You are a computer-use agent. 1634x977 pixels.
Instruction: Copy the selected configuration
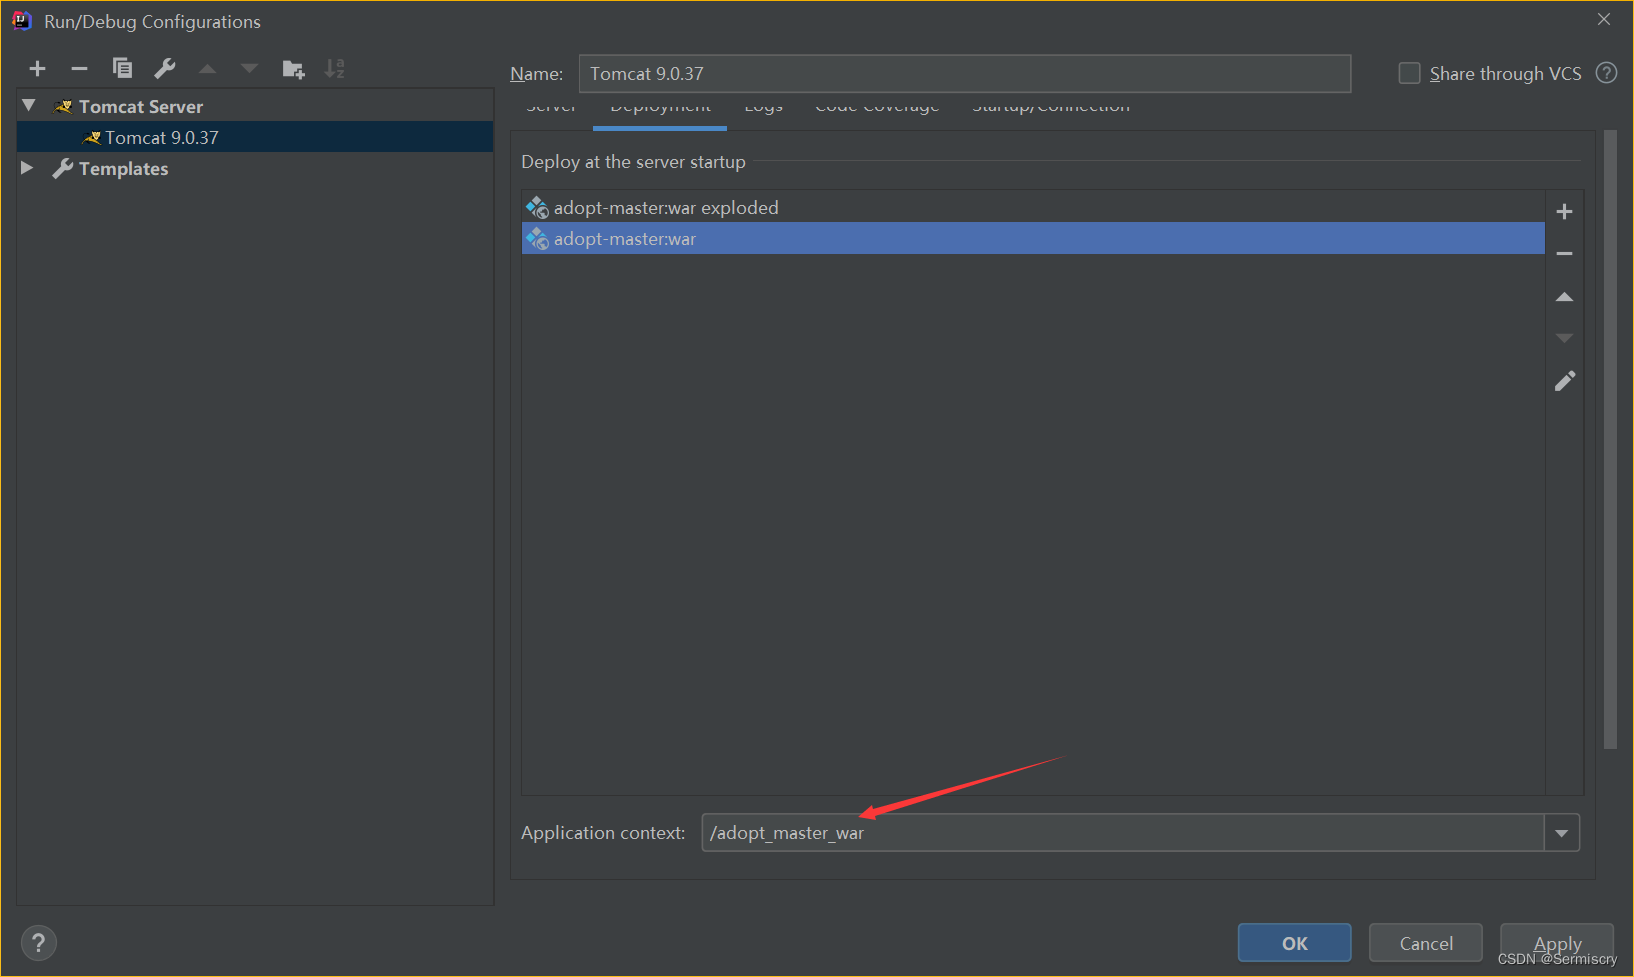point(122,68)
